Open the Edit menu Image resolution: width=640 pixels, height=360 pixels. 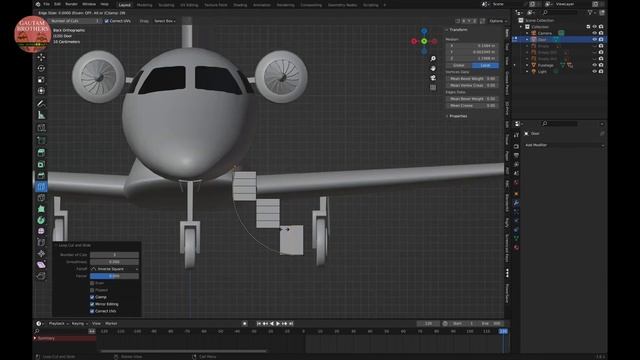click(58, 4)
